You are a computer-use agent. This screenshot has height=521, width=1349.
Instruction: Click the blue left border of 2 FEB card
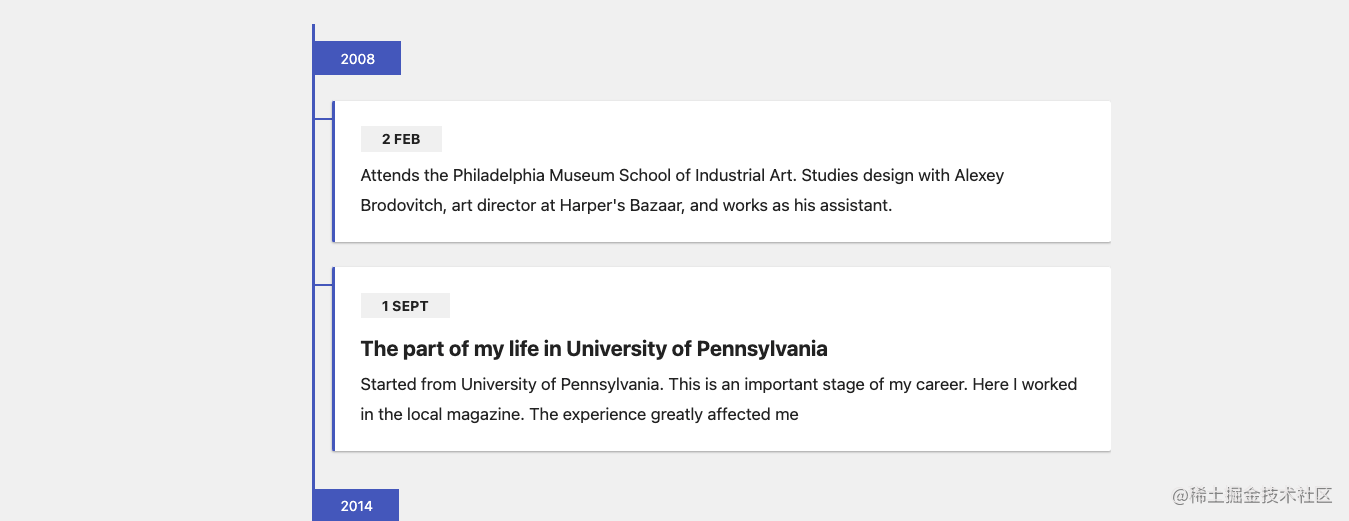(x=334, y=171)
